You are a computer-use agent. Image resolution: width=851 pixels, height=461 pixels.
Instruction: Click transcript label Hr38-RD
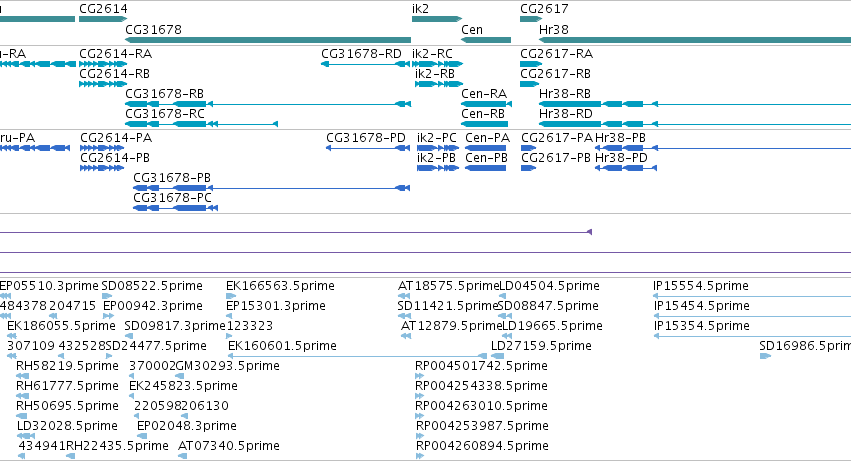566,113
